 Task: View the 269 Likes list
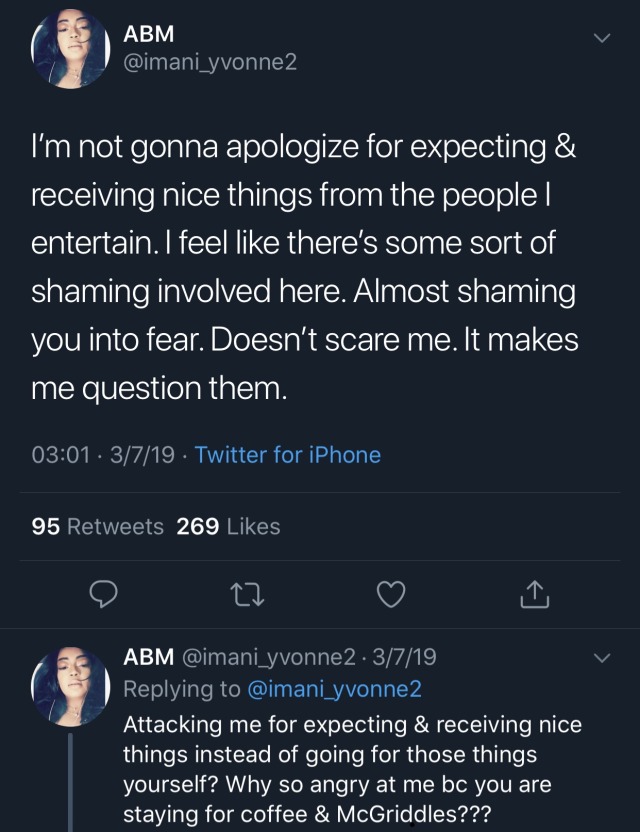point(228,526)
